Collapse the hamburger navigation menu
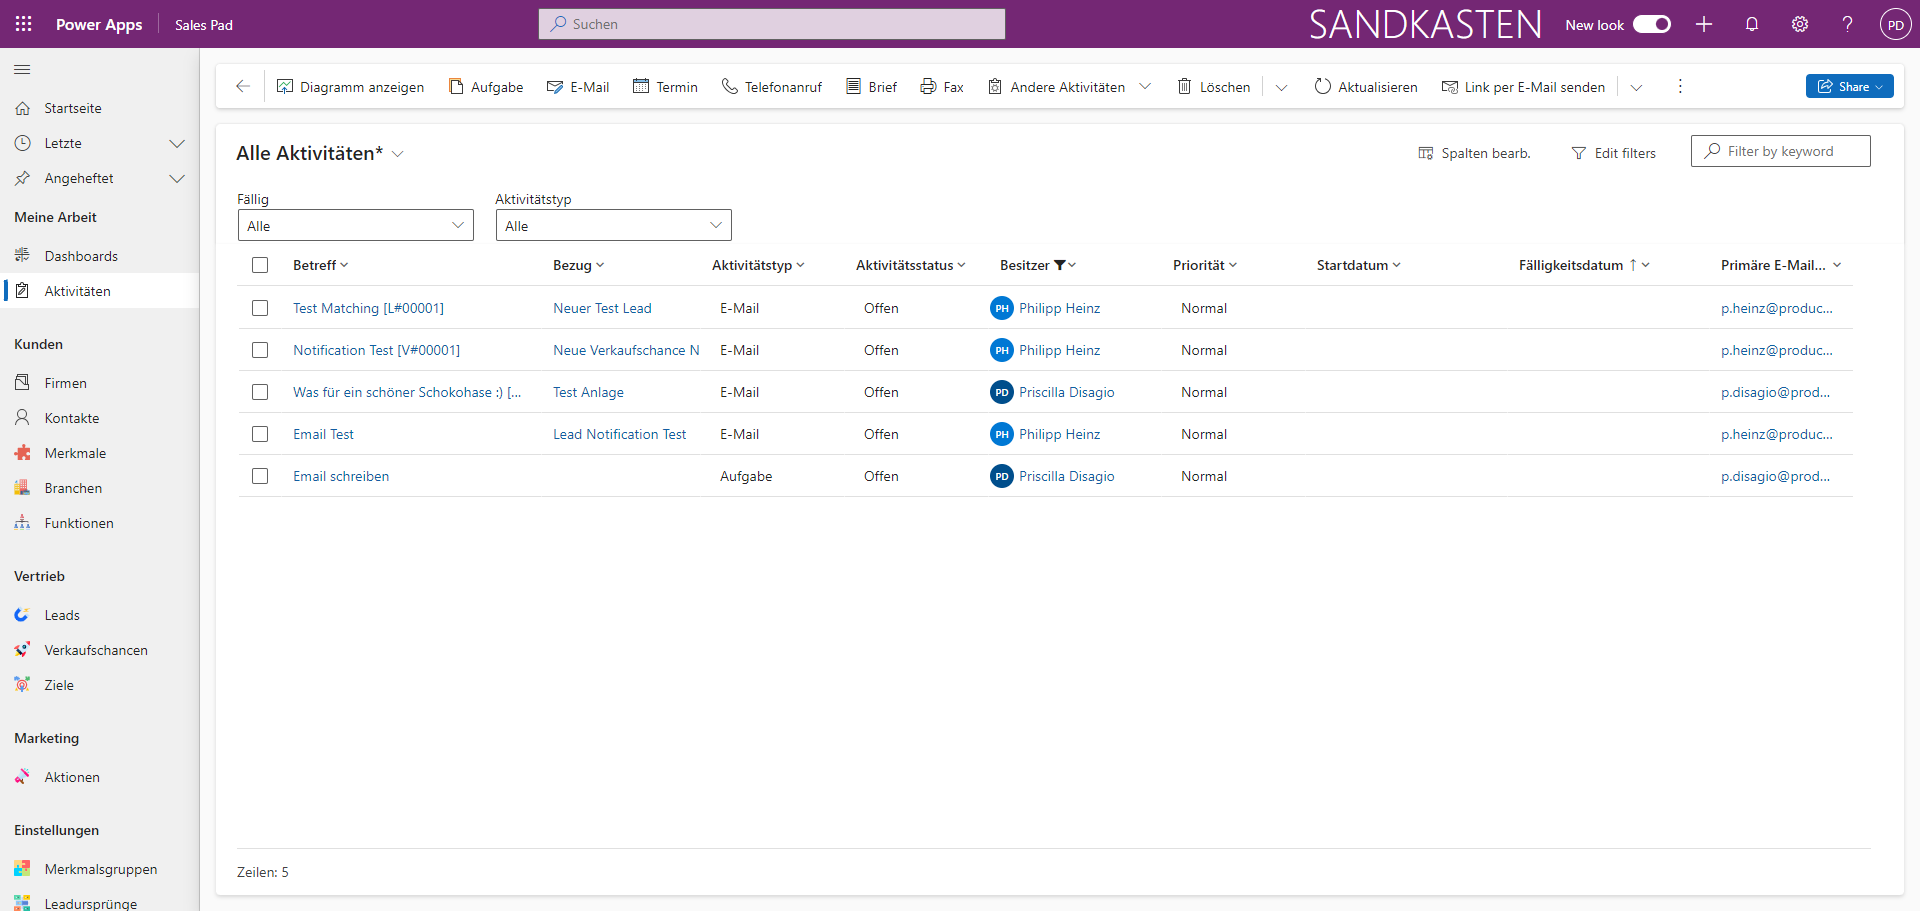The width and height of the screenshot is (1920, 911). coord(22,69)
